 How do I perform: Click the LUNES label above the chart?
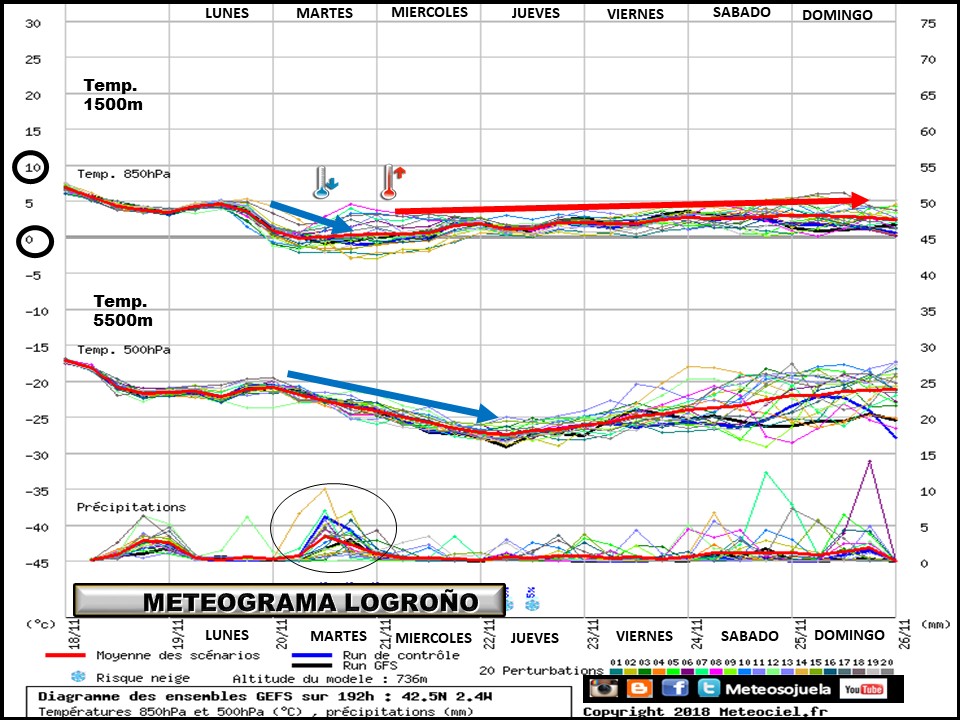coord(227,13)
